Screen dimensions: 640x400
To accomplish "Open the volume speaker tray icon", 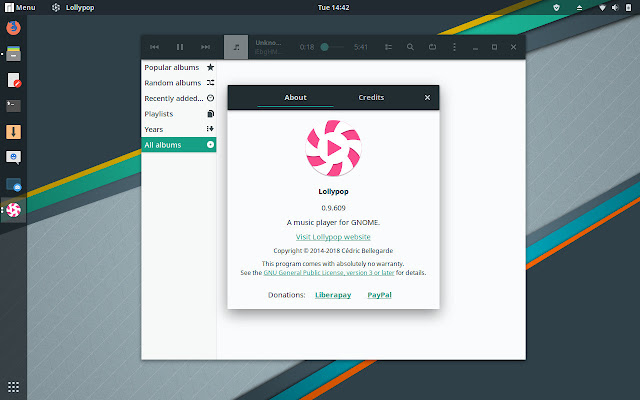I will pos(615,7).
